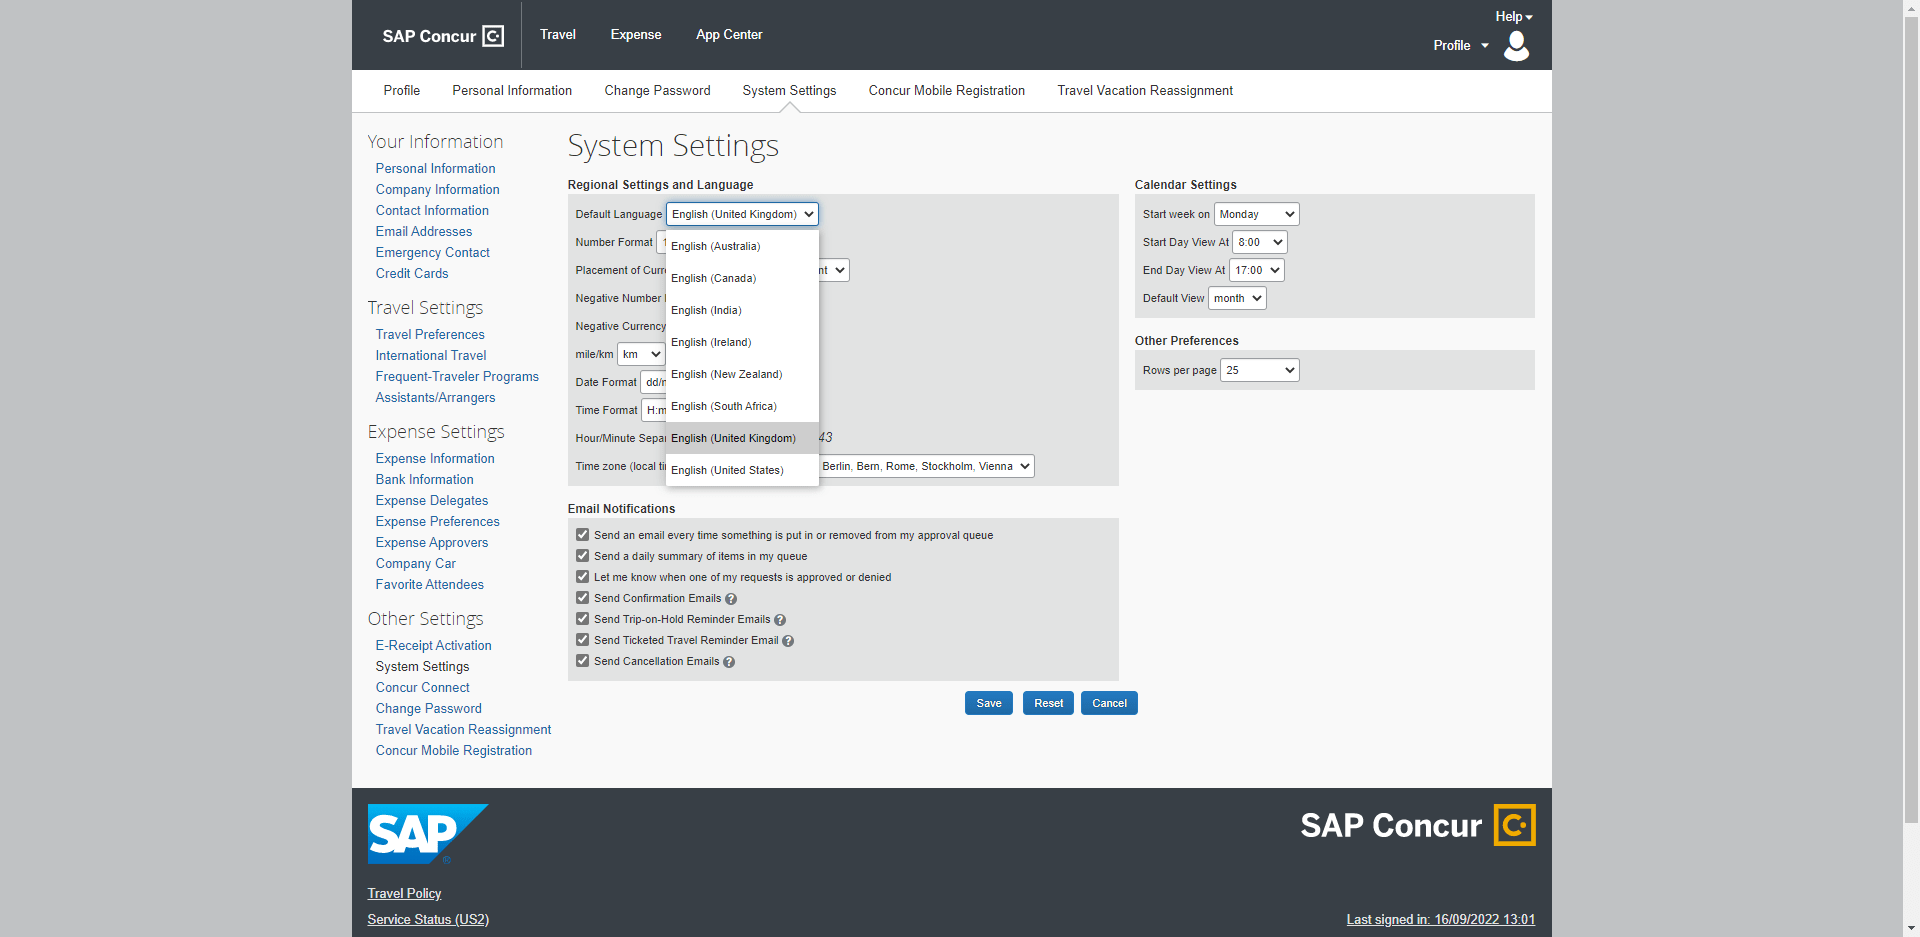Open the App Center navigation item
Image resolution: width=1920 pixels, height=937 pixels.
(x=729, y=35)
